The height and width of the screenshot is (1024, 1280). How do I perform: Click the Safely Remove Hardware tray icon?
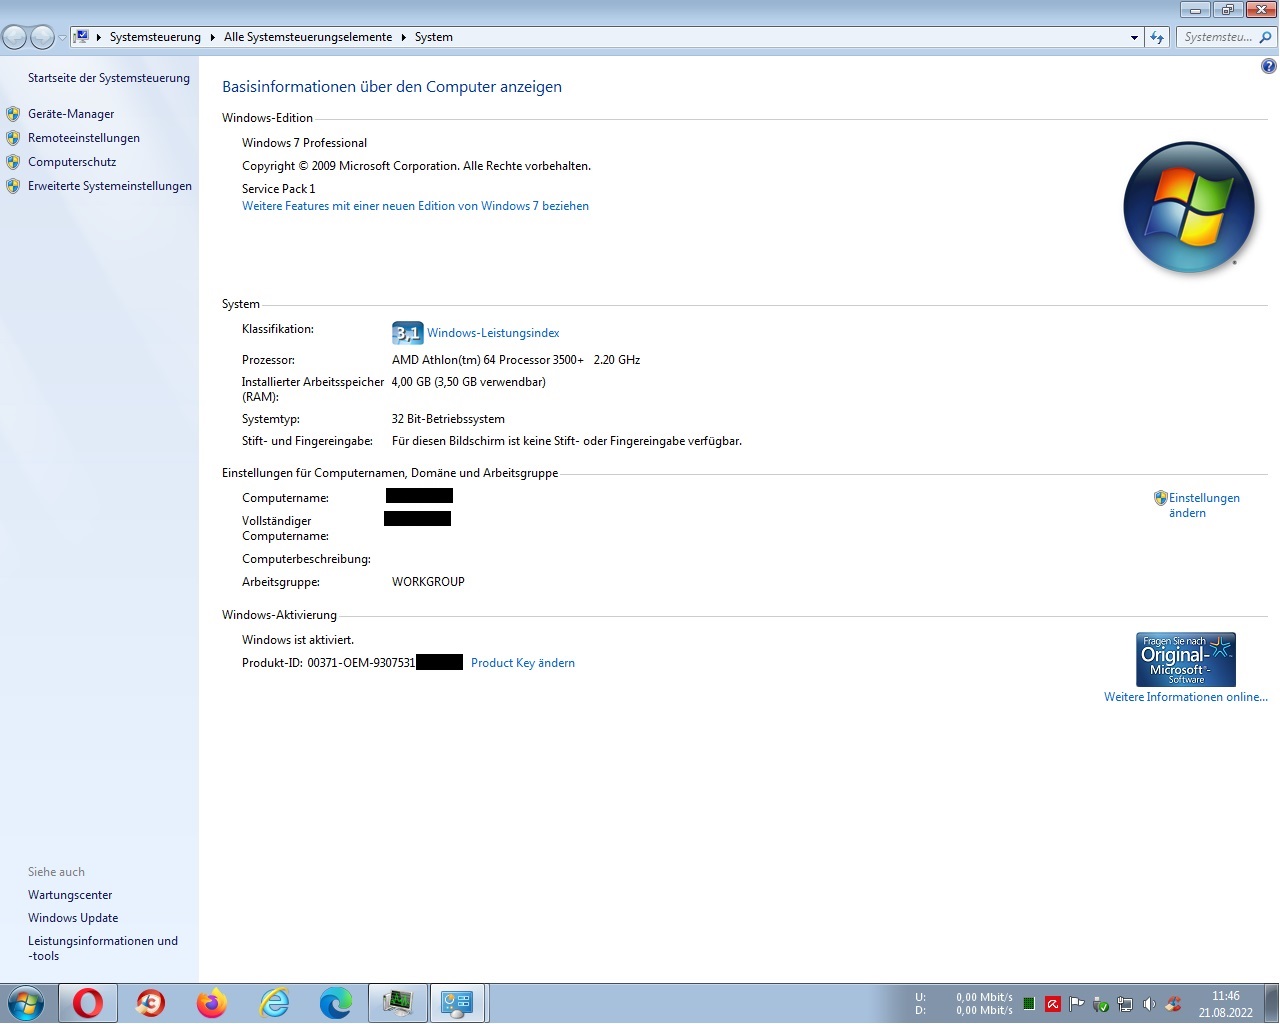[x=1101, y=1004]
